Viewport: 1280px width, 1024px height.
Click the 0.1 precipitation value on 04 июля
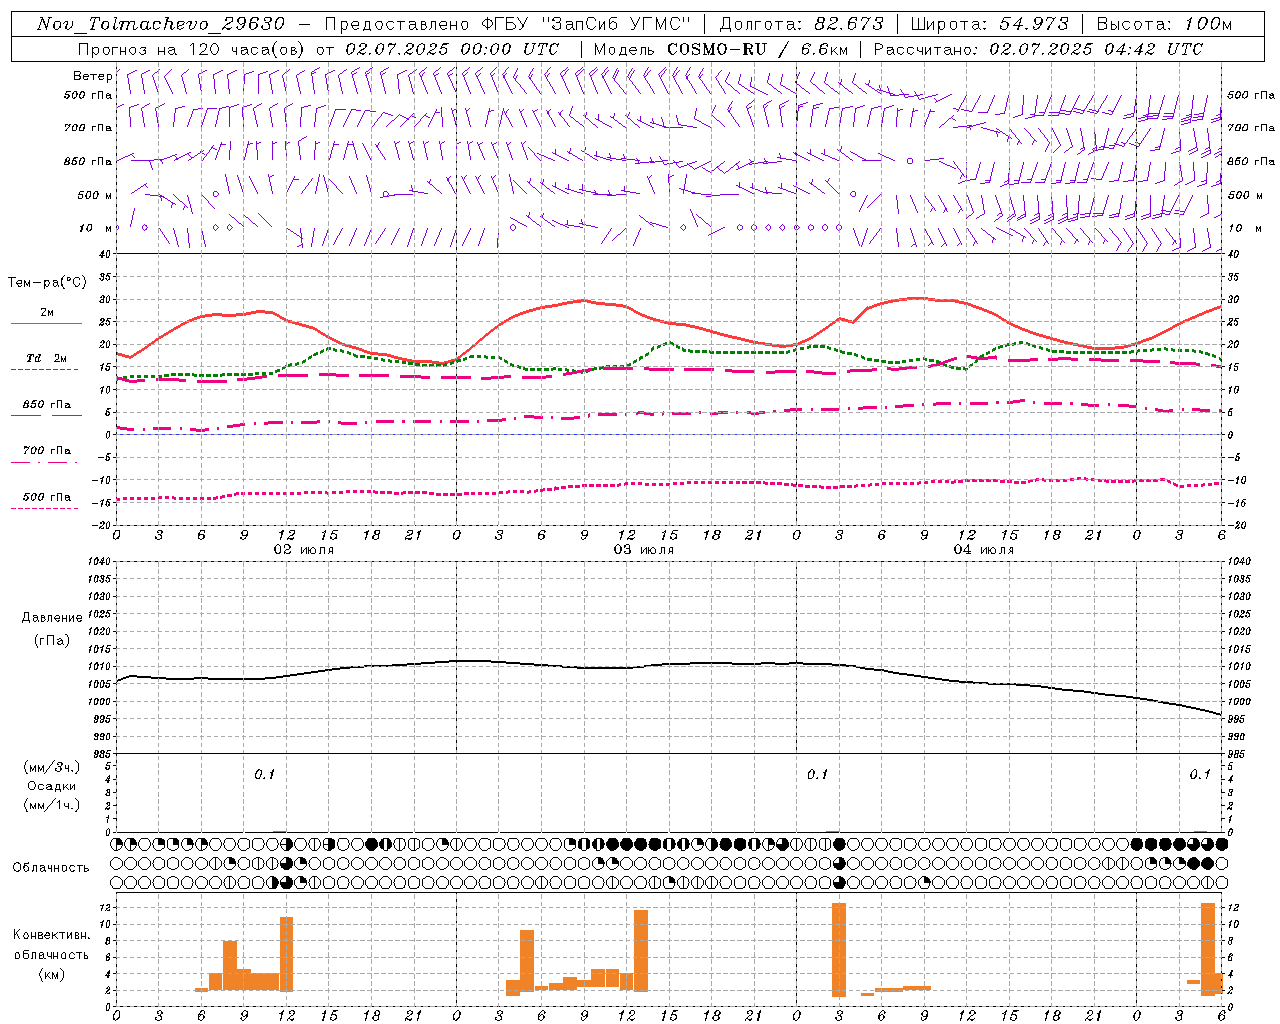coord(818,774)
